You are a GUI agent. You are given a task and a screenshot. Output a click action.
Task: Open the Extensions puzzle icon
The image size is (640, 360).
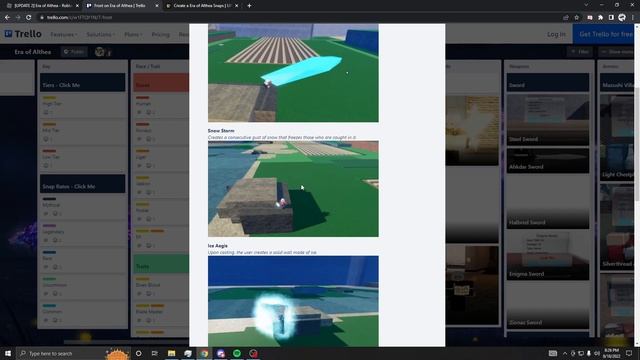click(x=600, y=18)
